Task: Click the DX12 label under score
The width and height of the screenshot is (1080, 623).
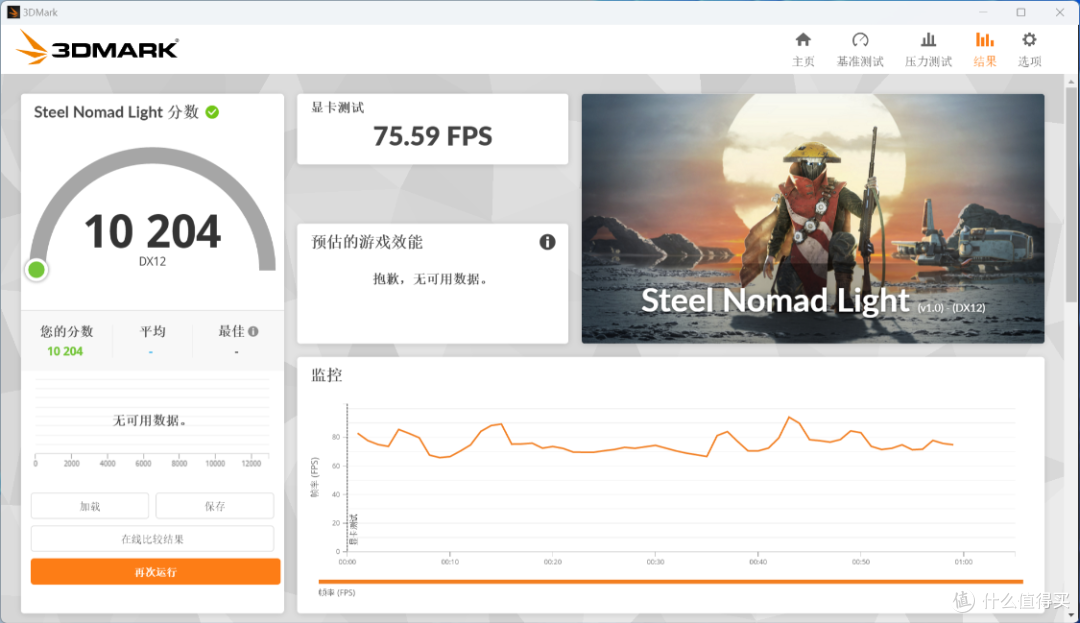Action: click(152, 262)
